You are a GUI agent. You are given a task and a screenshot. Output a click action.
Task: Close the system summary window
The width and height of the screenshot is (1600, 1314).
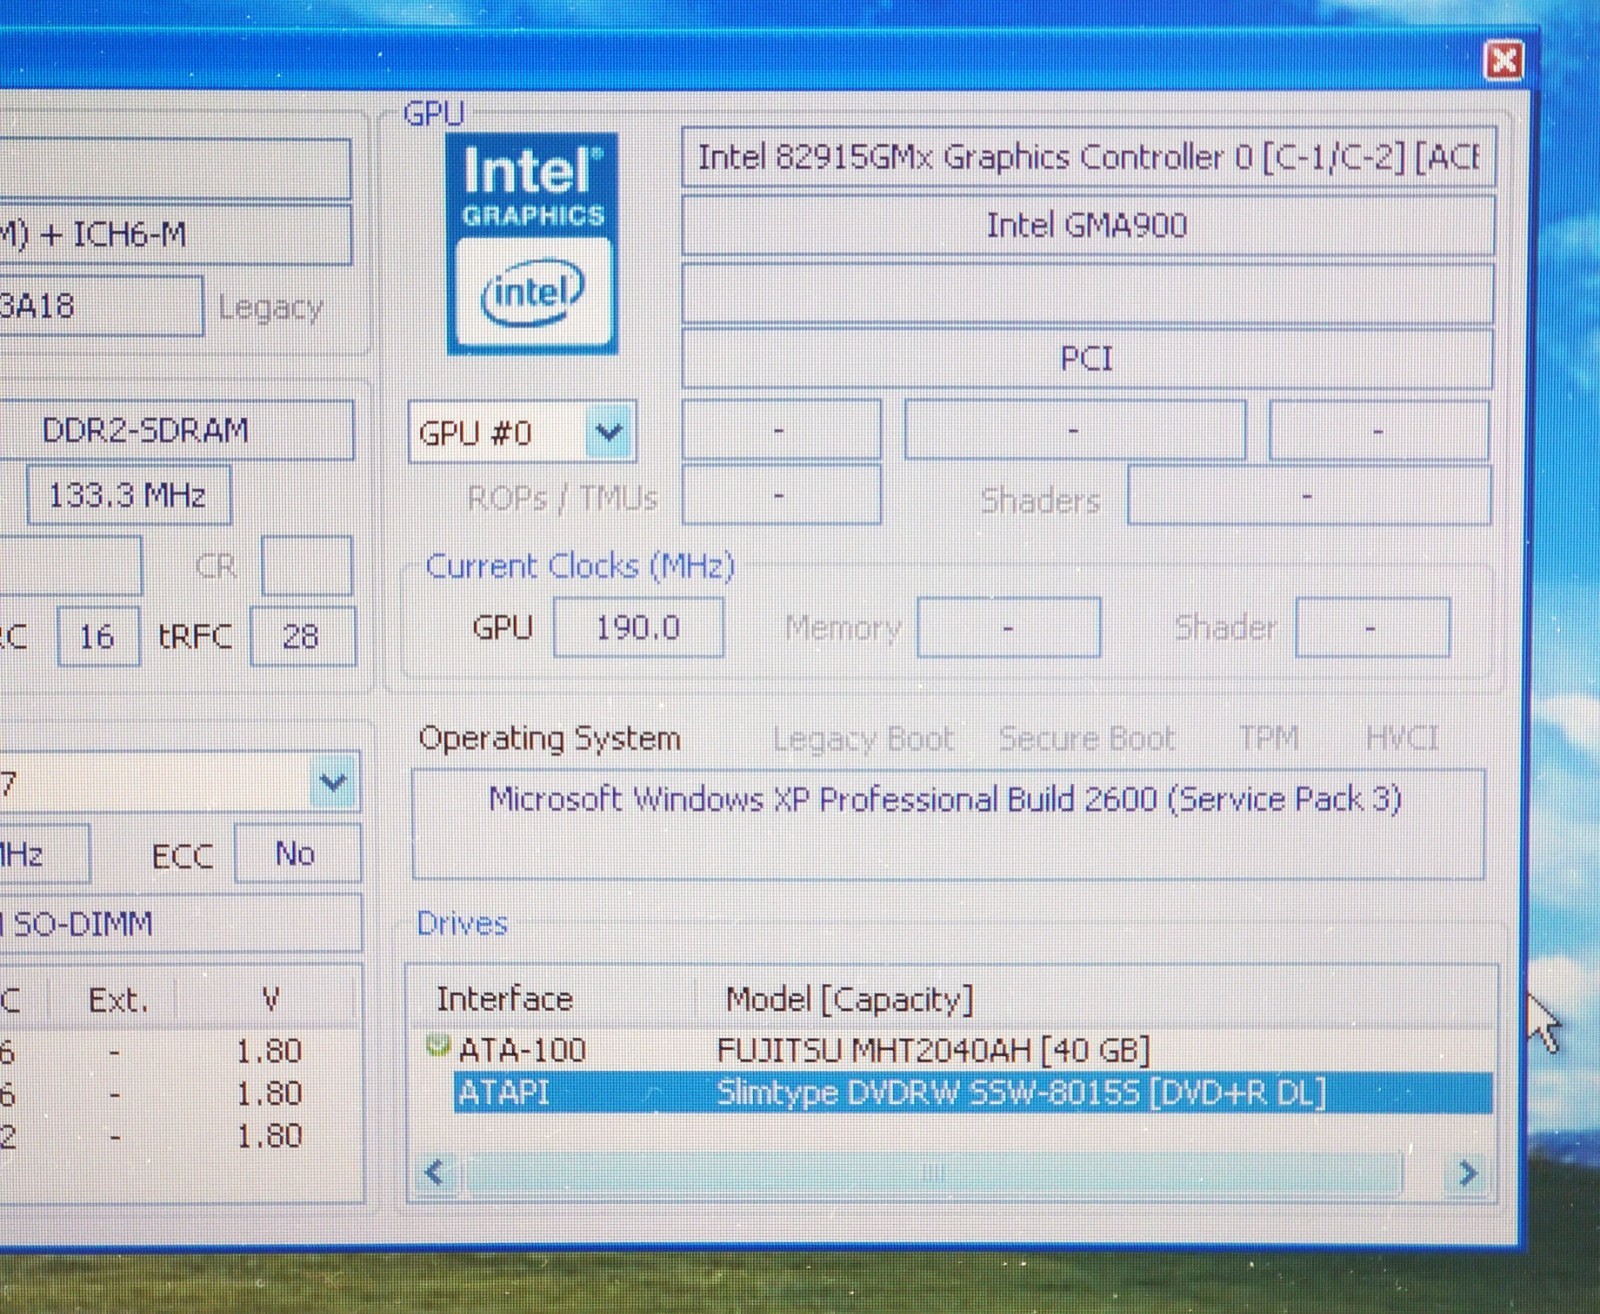pos(1503,61)
